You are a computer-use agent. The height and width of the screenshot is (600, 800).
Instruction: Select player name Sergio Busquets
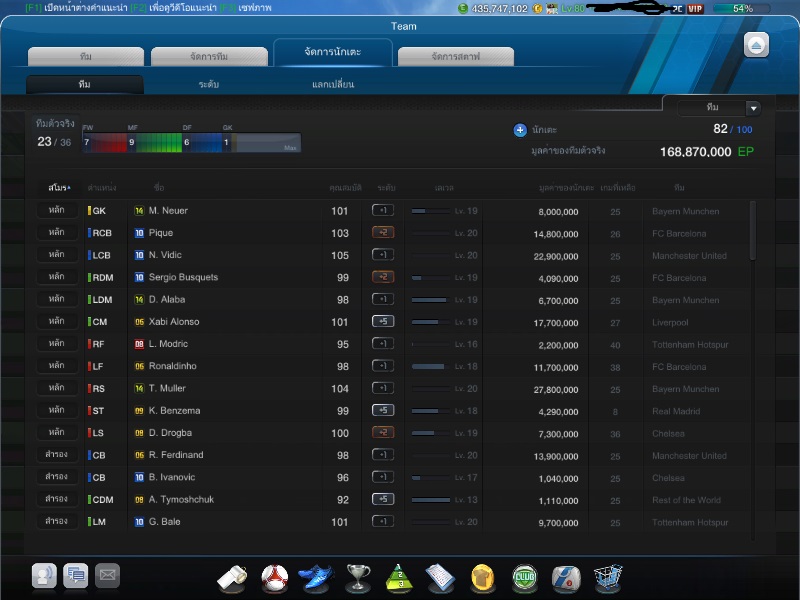point(183,277)
